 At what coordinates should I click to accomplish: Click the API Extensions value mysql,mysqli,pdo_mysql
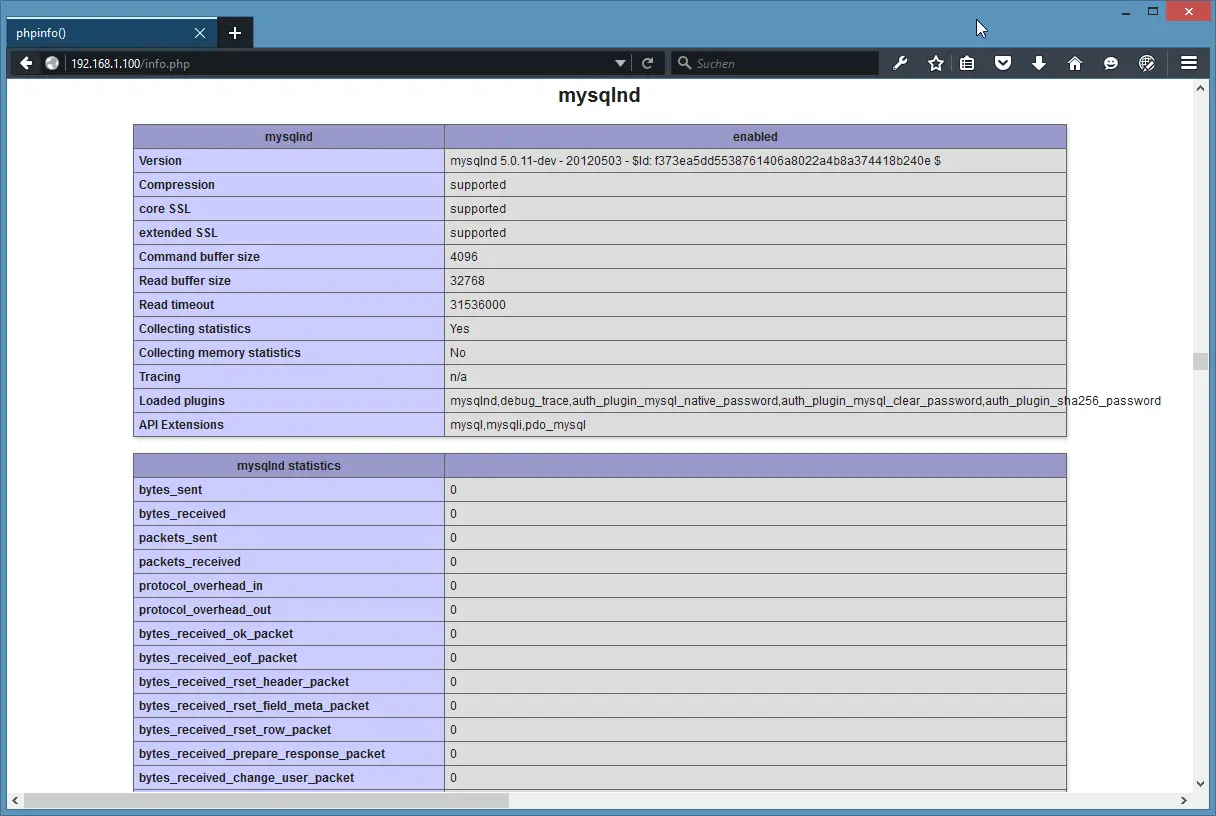coord(518,425)
